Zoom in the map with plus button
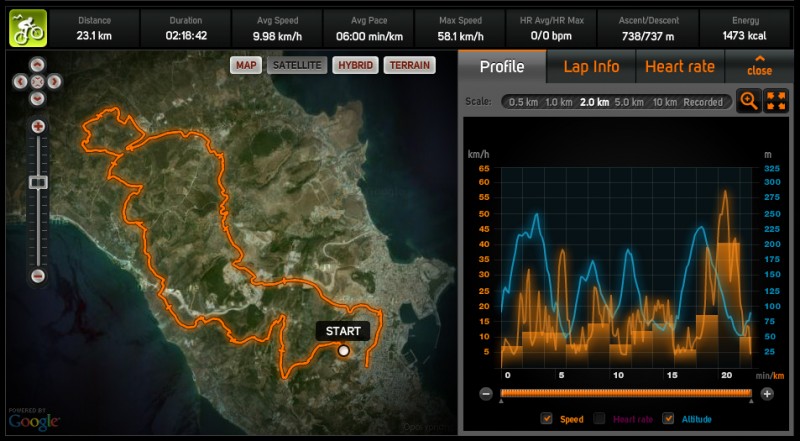The image size is (800, 441). point(38,126)
